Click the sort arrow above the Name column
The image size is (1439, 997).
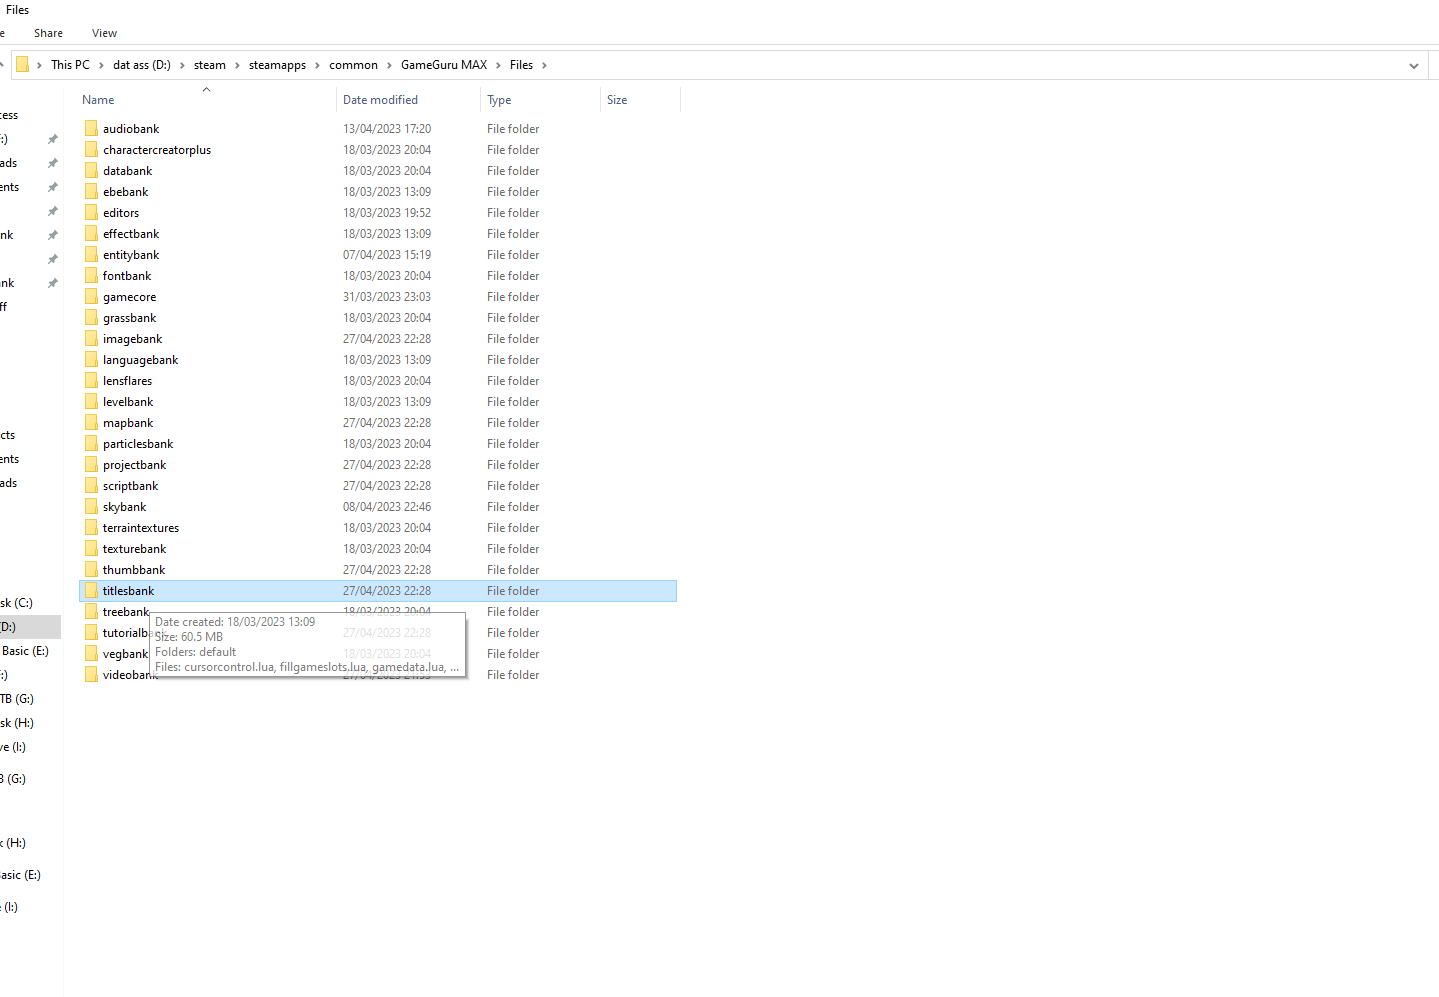[206, 88]
